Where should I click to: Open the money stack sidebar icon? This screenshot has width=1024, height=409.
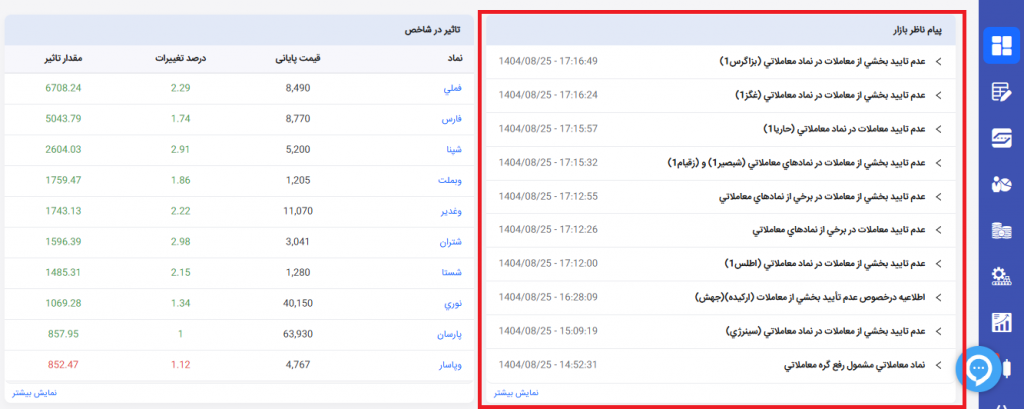1000,231
